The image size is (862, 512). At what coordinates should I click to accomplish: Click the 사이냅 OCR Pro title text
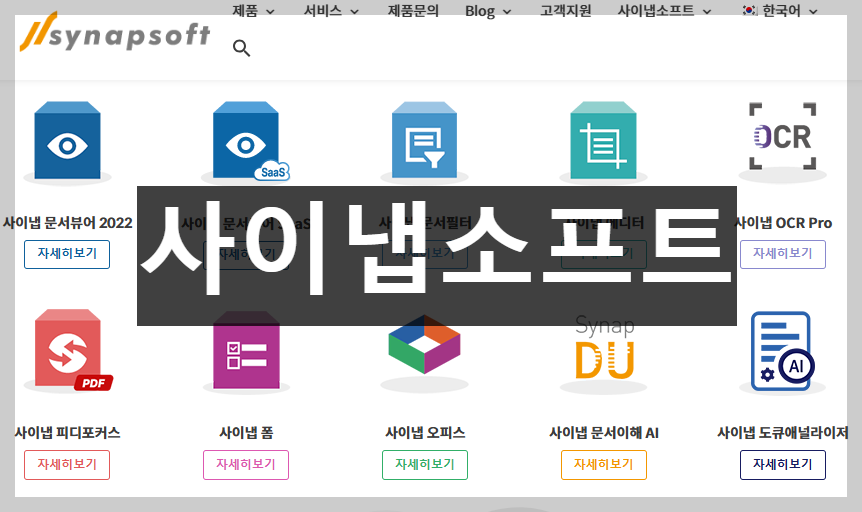[x=783, y=223]
